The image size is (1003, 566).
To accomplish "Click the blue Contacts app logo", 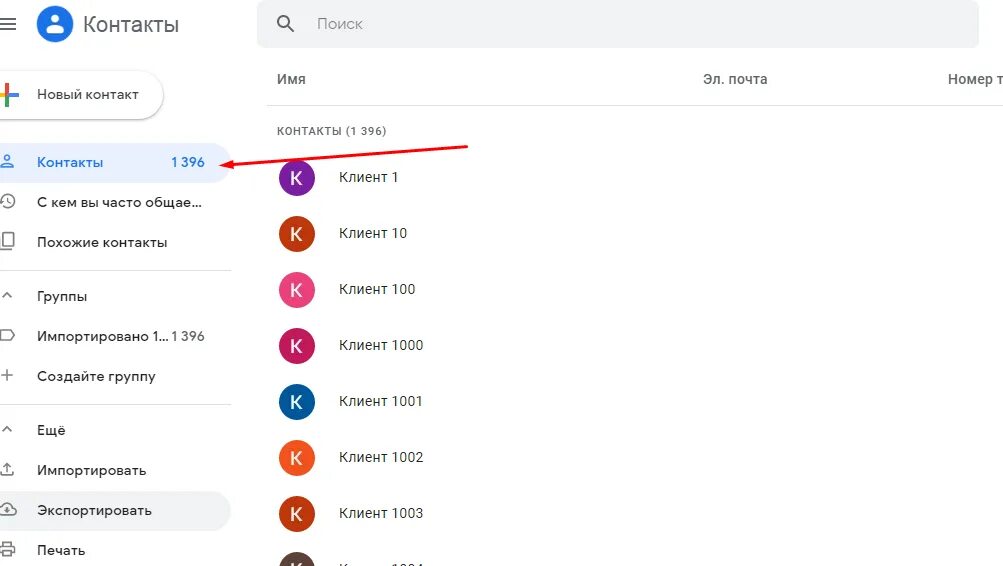I will click(x=55, y=24).
